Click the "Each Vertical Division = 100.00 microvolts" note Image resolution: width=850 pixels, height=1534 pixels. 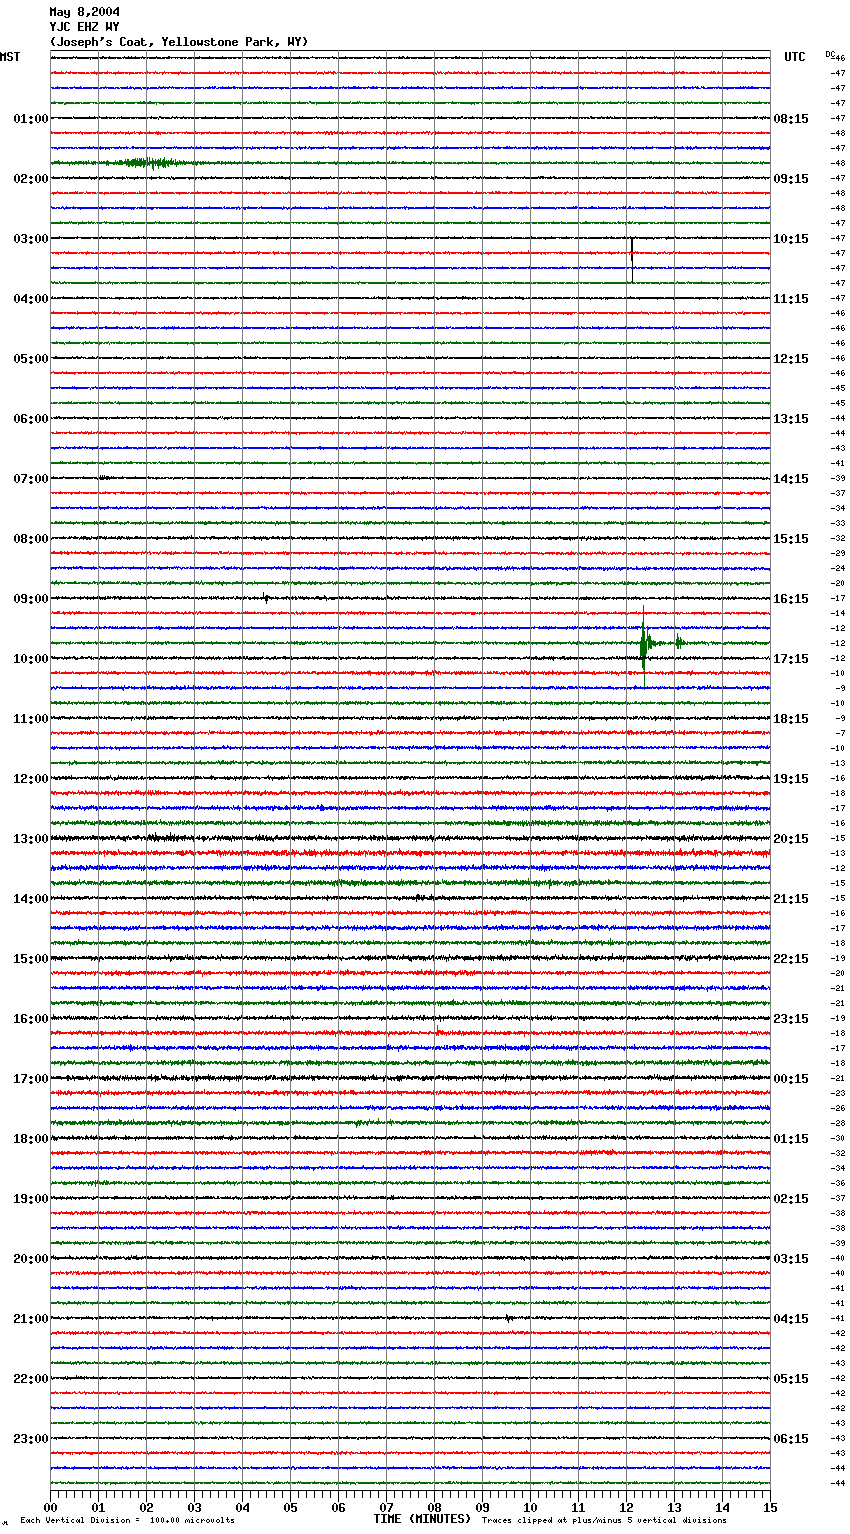(128, 1521)
